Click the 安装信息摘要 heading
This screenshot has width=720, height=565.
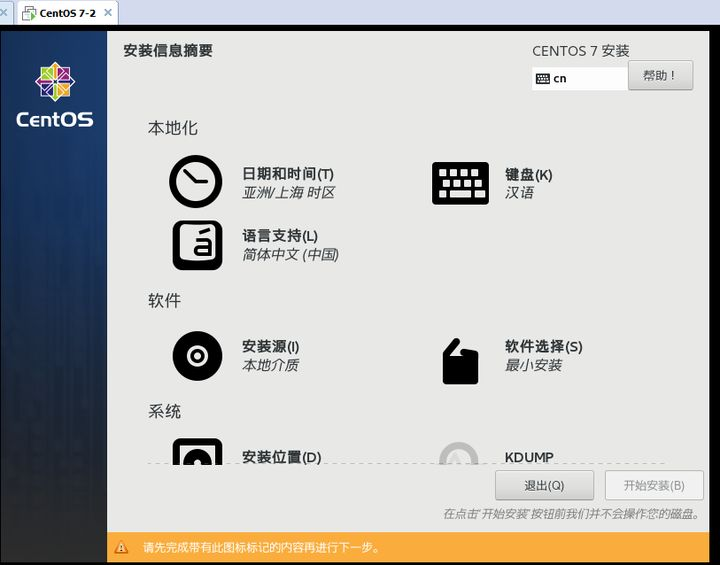[168, 51]
